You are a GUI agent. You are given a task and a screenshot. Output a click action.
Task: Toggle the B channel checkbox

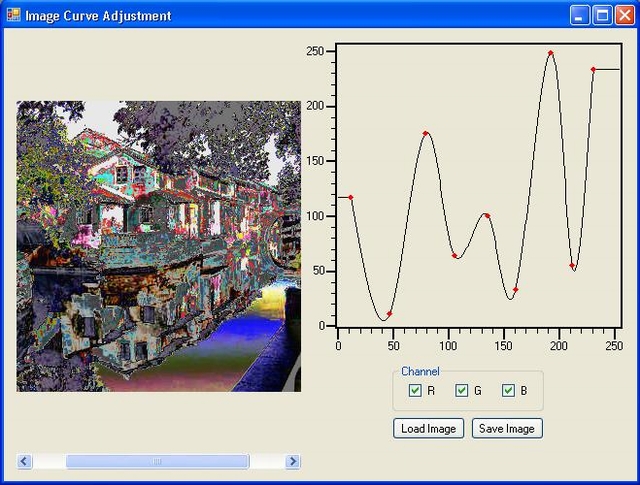tap(508, 390)
